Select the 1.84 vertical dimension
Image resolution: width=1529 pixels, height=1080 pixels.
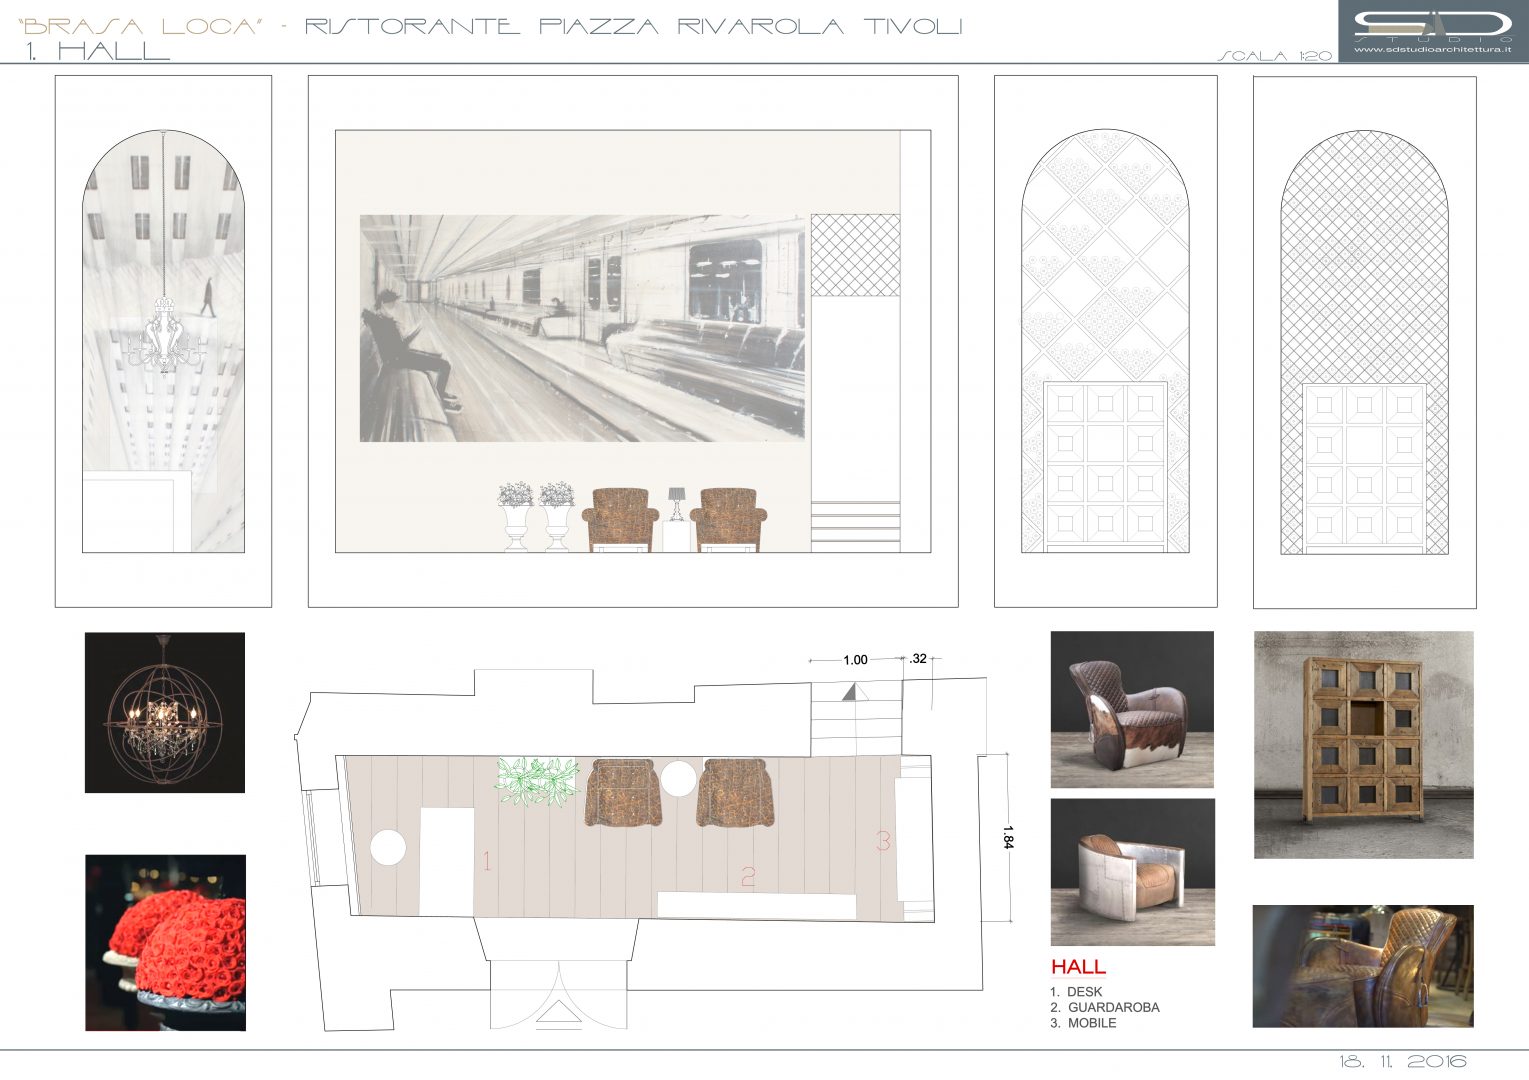click(x=1008, y=837)
